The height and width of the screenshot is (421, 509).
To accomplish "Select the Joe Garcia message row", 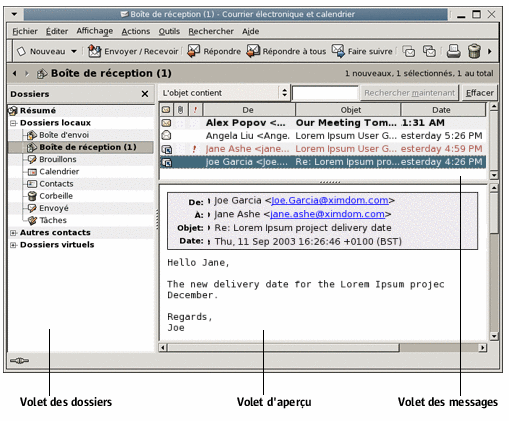I will click(x=323, y=162).
